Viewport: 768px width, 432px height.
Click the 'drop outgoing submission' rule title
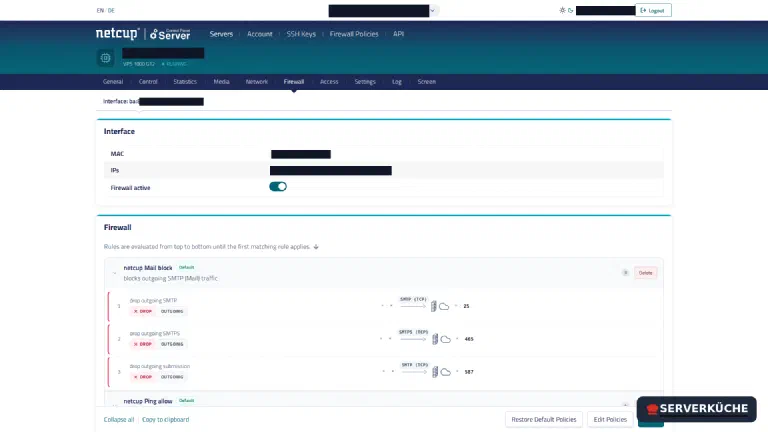point(160,366)
